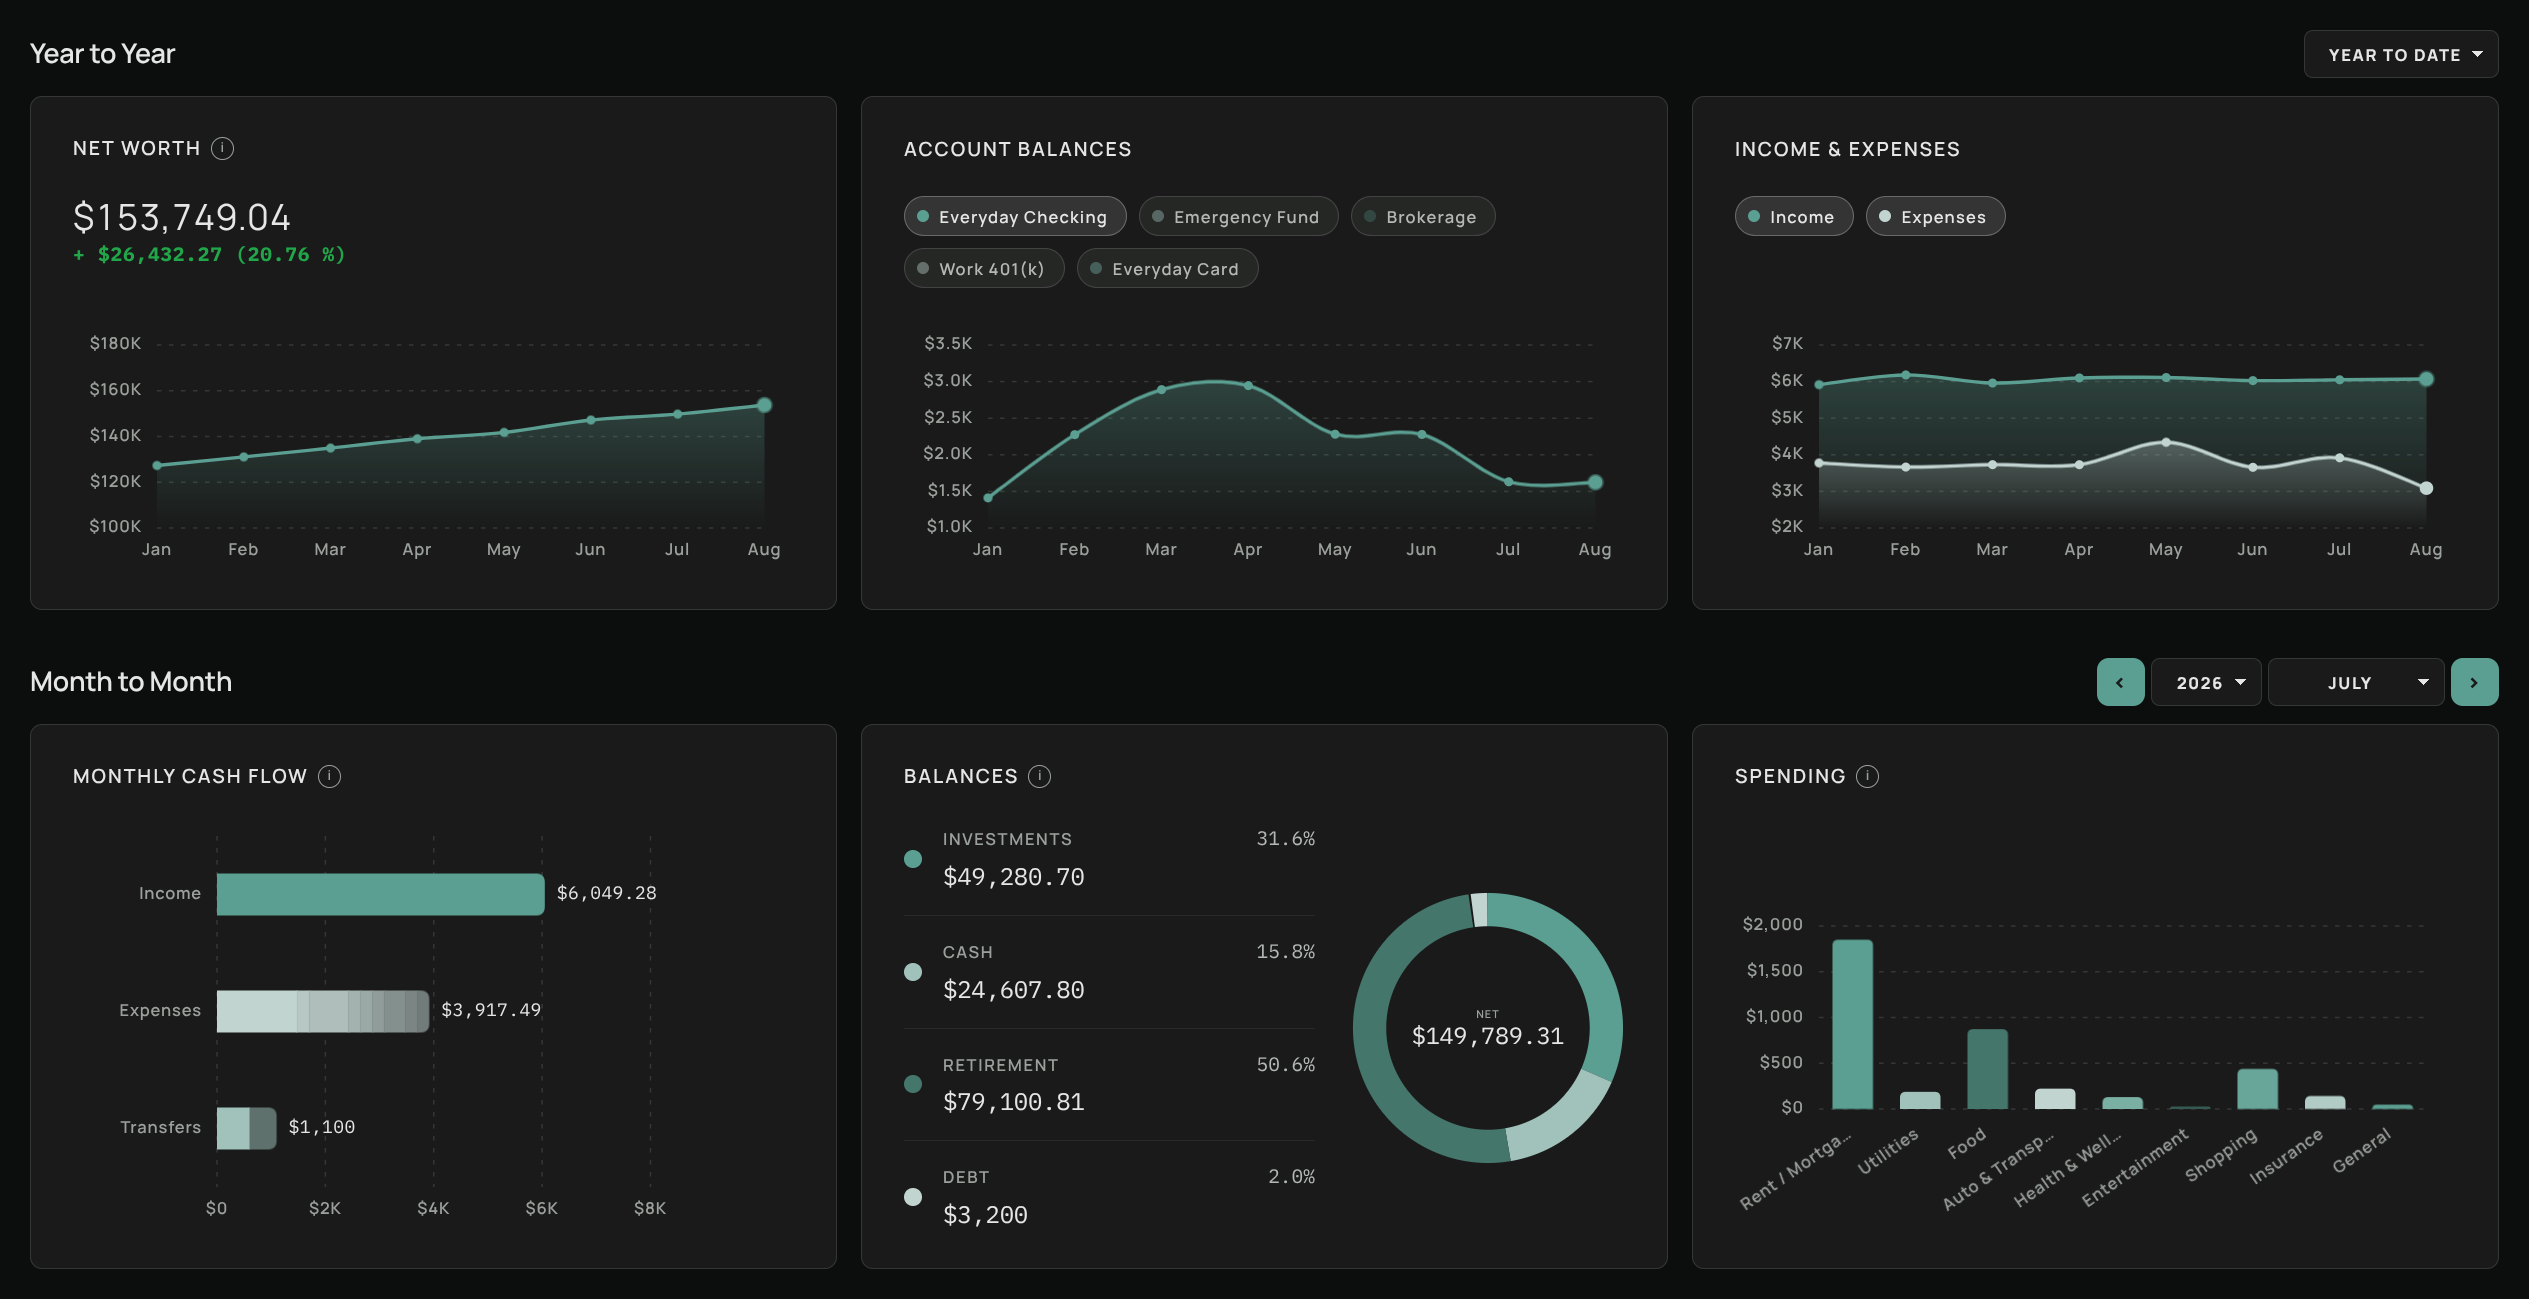Click the Account Balances card title
This screenshot has height=1299, width=2529.
point(1017,149)
